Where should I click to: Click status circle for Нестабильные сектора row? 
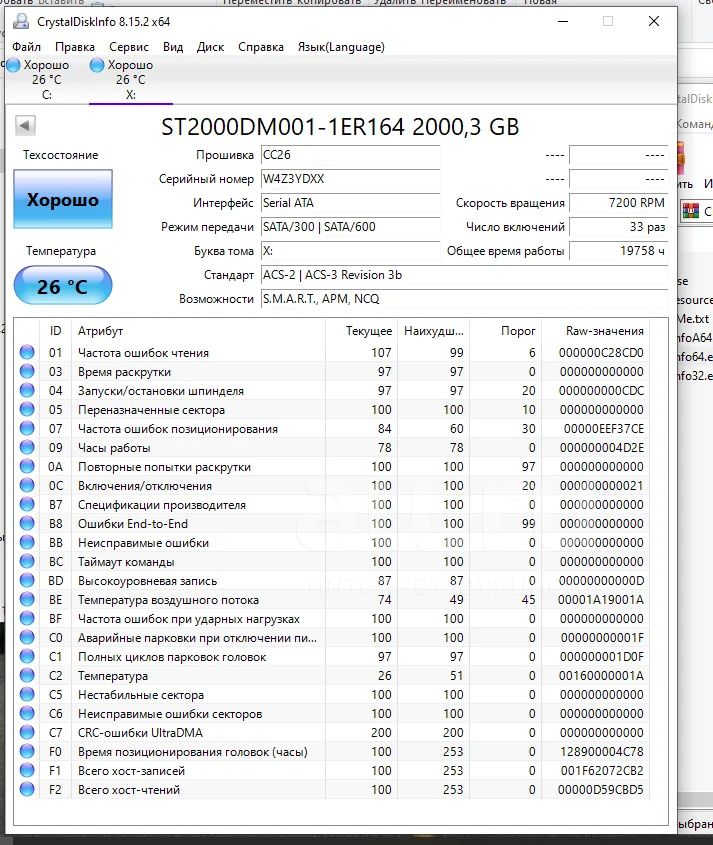pyautogui.click(x=27, y=694)
